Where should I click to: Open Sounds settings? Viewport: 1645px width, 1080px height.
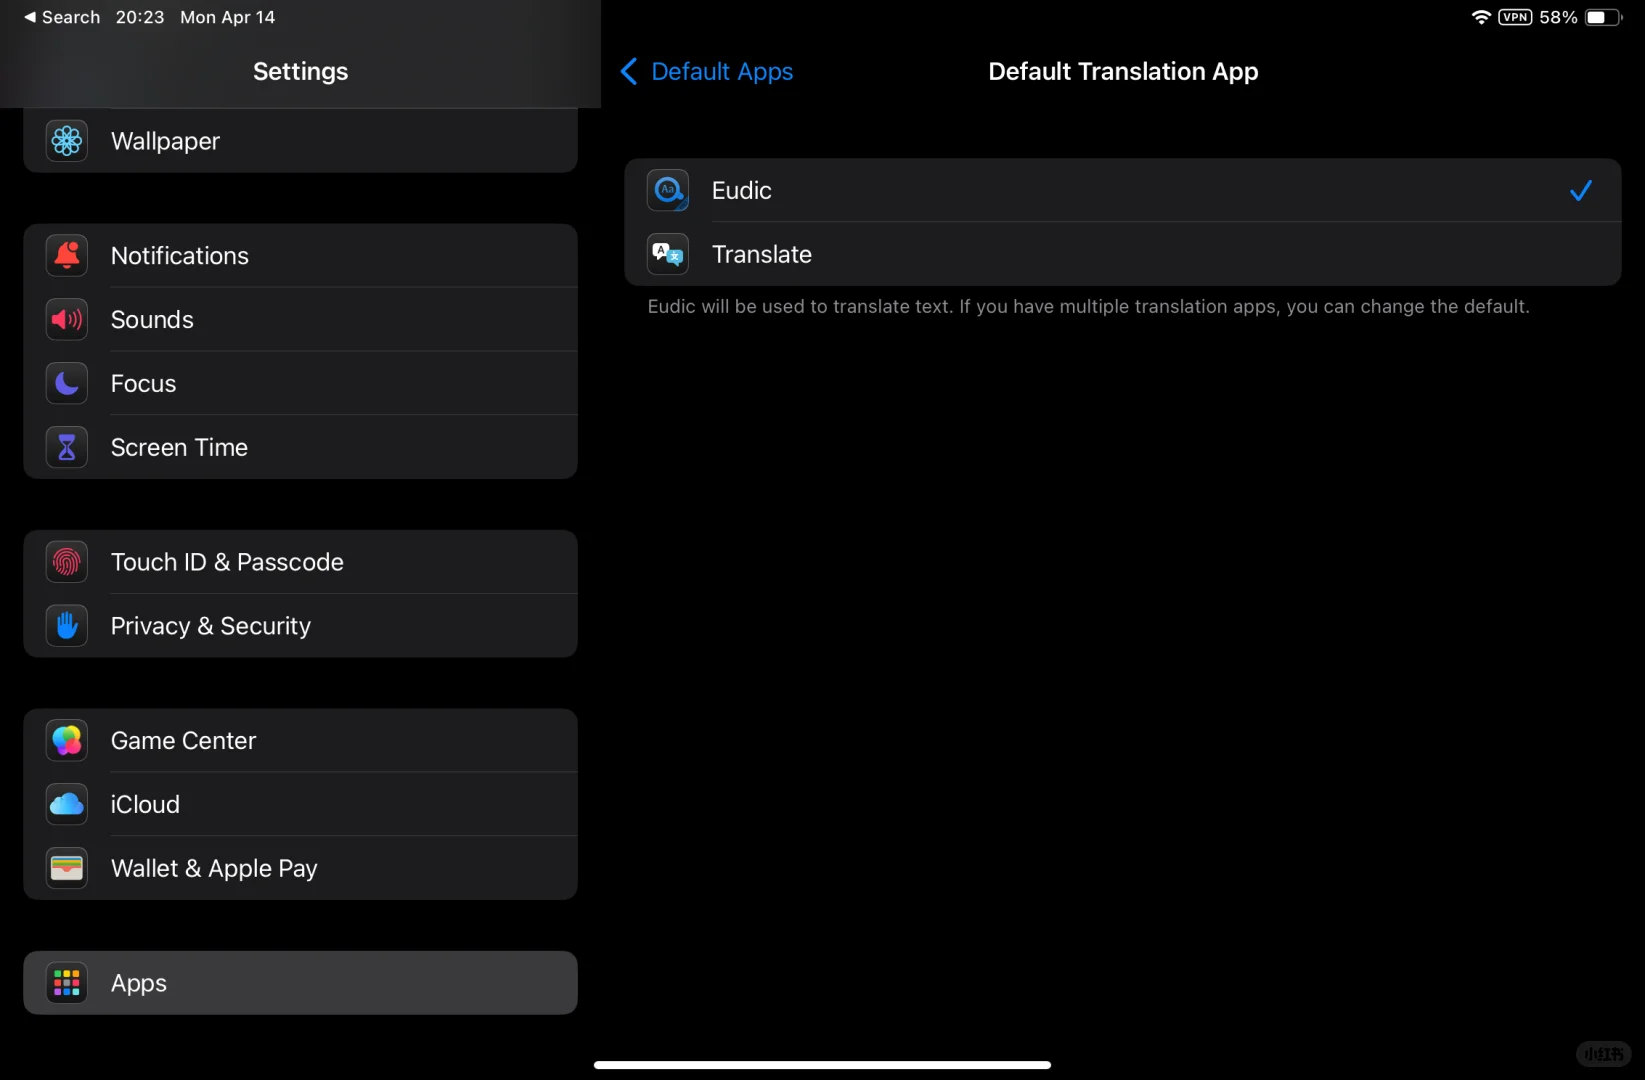click(300, 320)
